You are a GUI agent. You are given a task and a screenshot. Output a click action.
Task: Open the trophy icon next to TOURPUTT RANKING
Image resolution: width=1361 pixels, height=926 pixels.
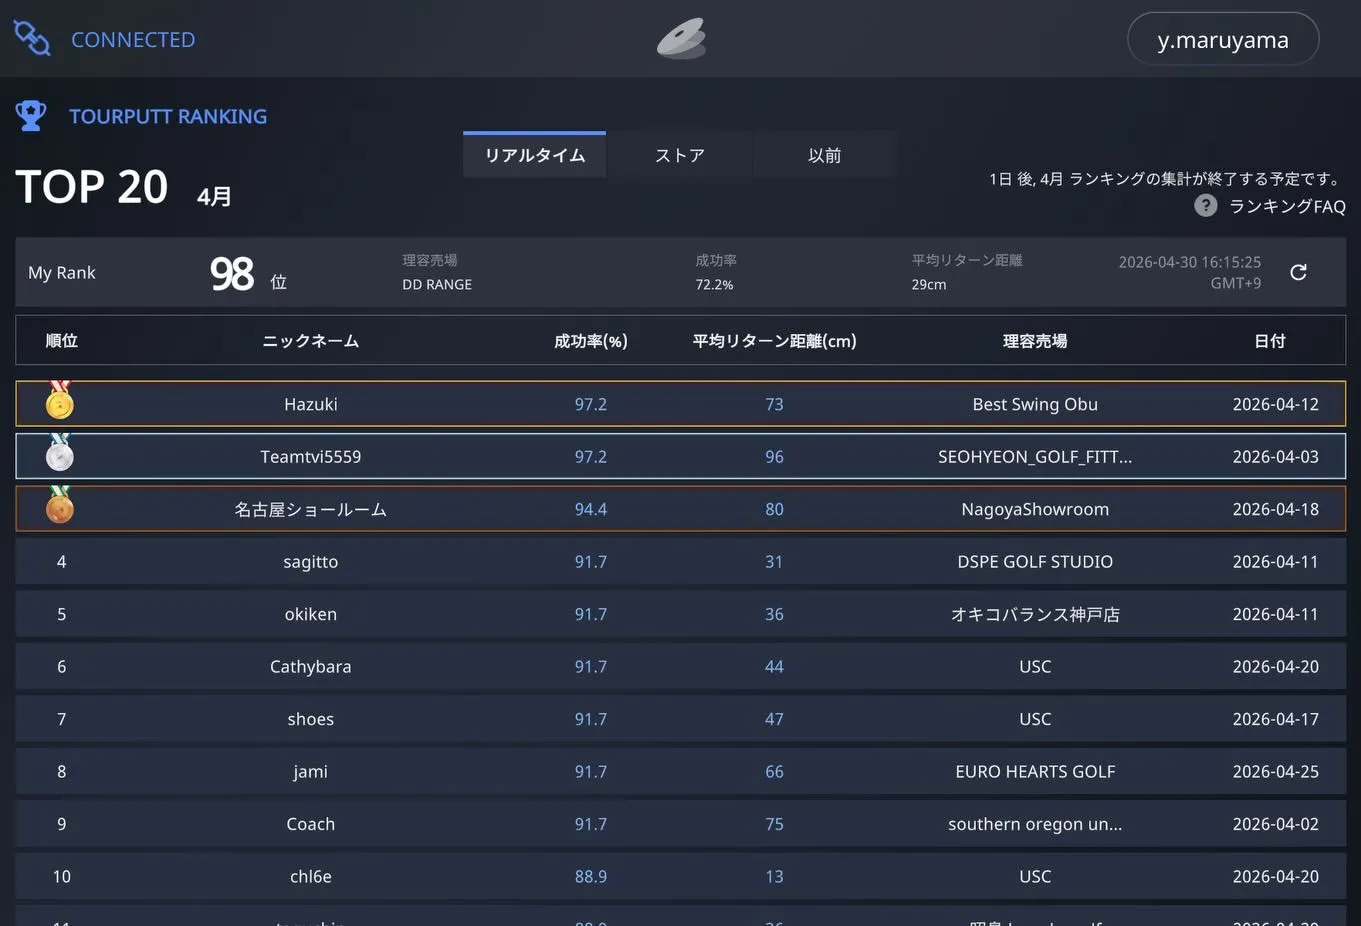tap(30, 115)
